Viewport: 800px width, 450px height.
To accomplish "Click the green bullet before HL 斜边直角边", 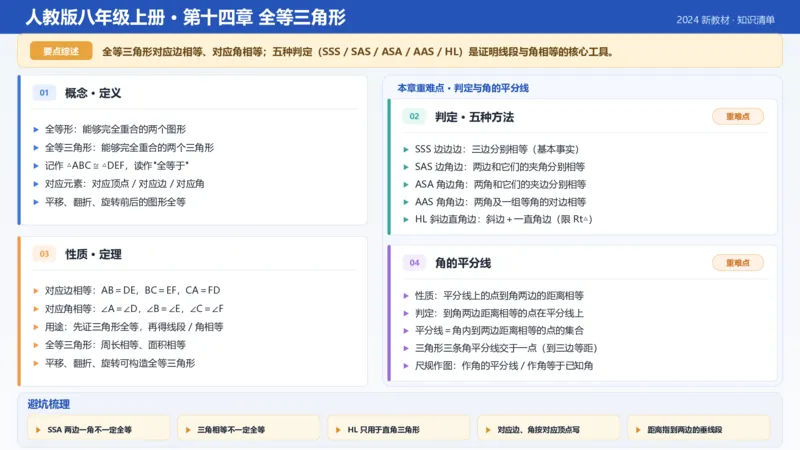I will point(406,219).
